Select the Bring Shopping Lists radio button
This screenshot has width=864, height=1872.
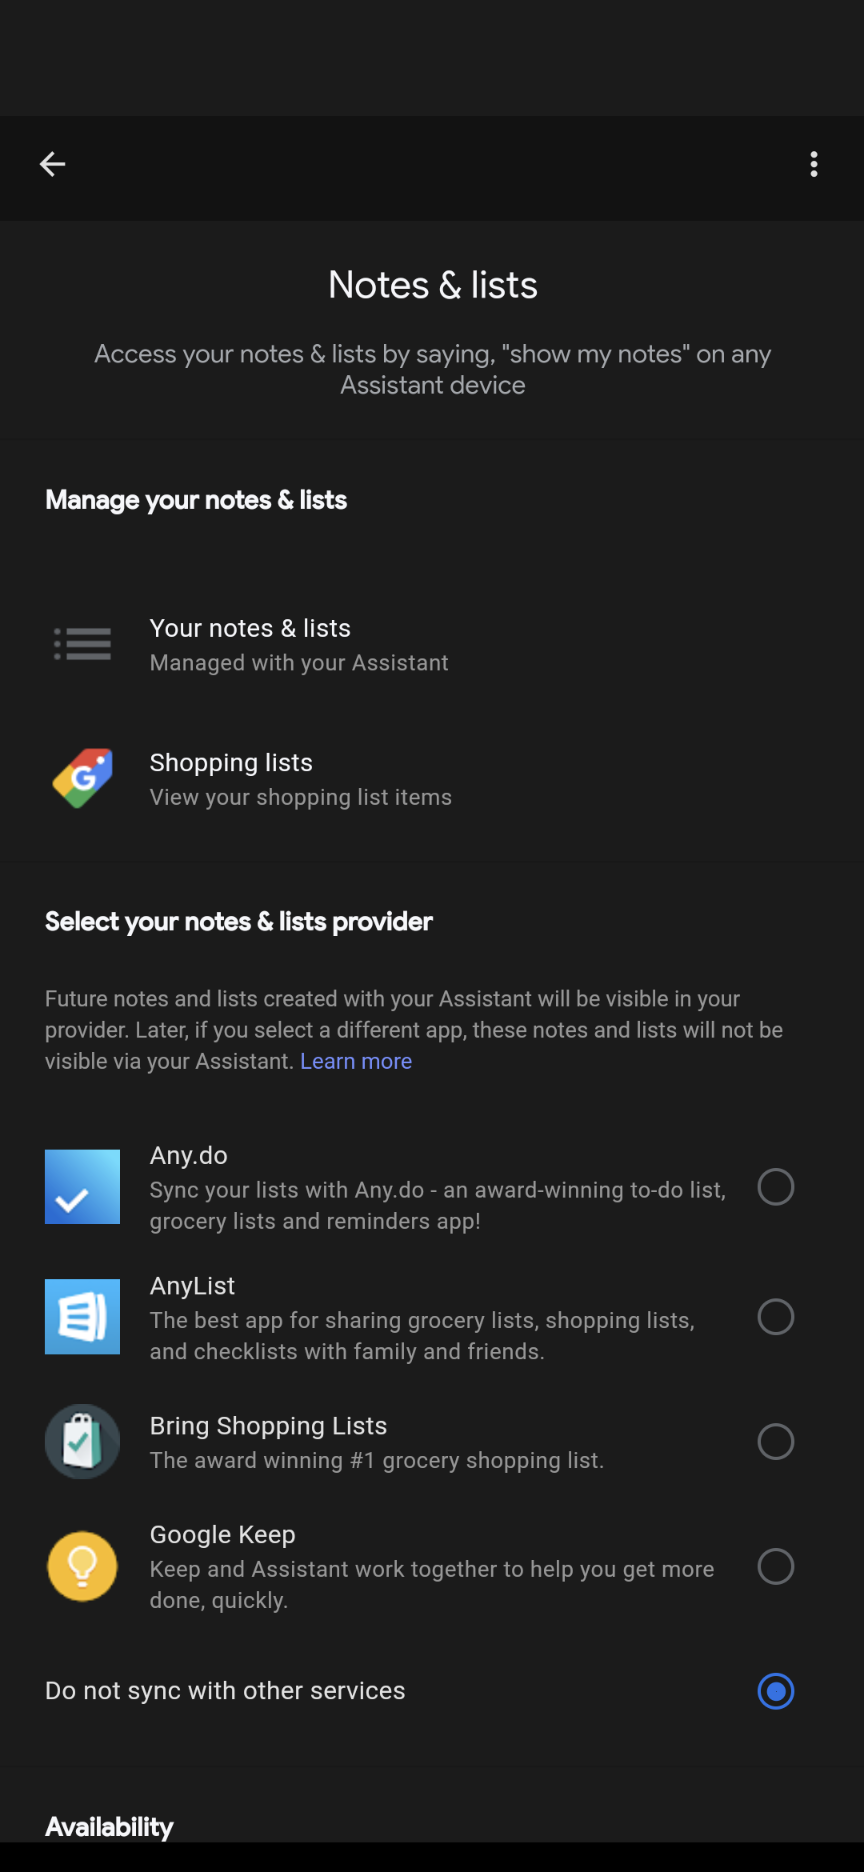776,1442
